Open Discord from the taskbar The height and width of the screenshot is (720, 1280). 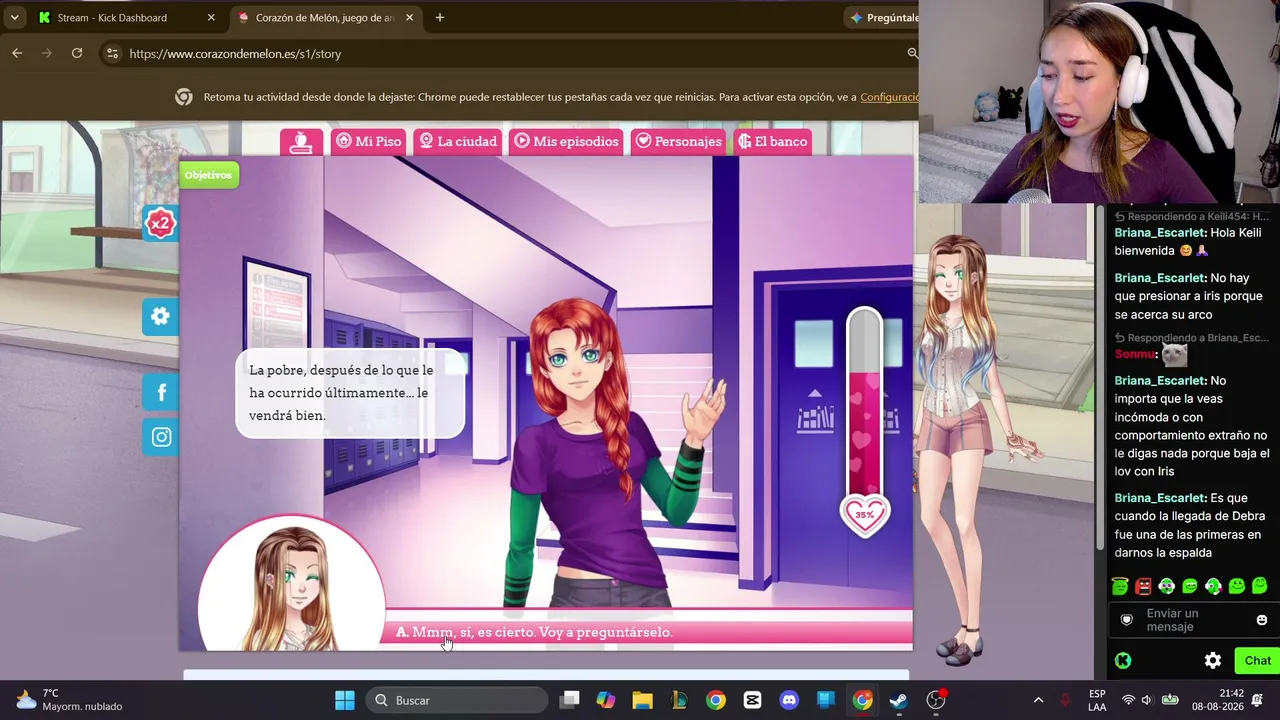point(789,700)
